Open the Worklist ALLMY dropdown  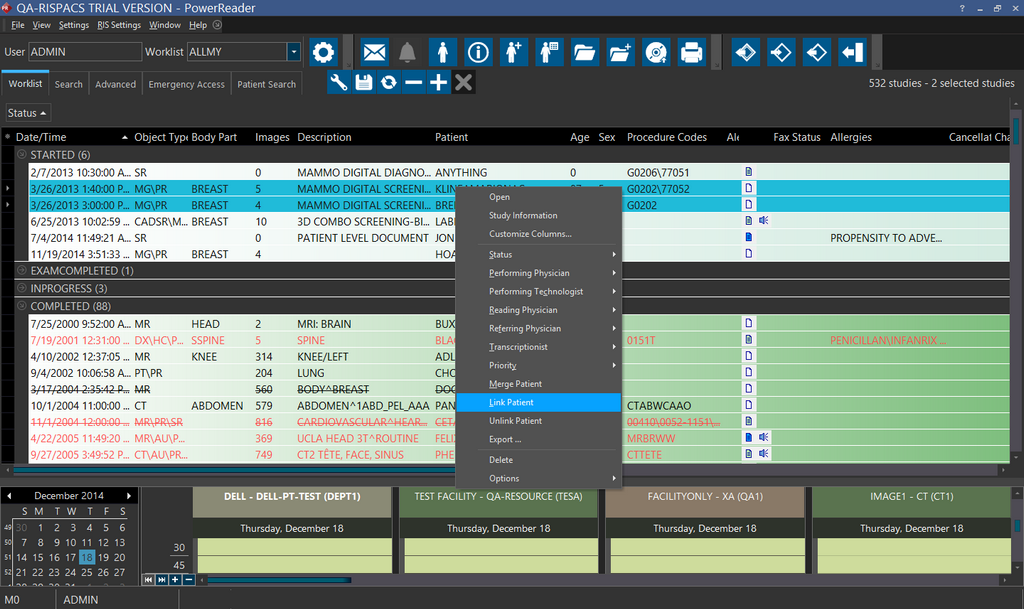(x=293, y=52)
